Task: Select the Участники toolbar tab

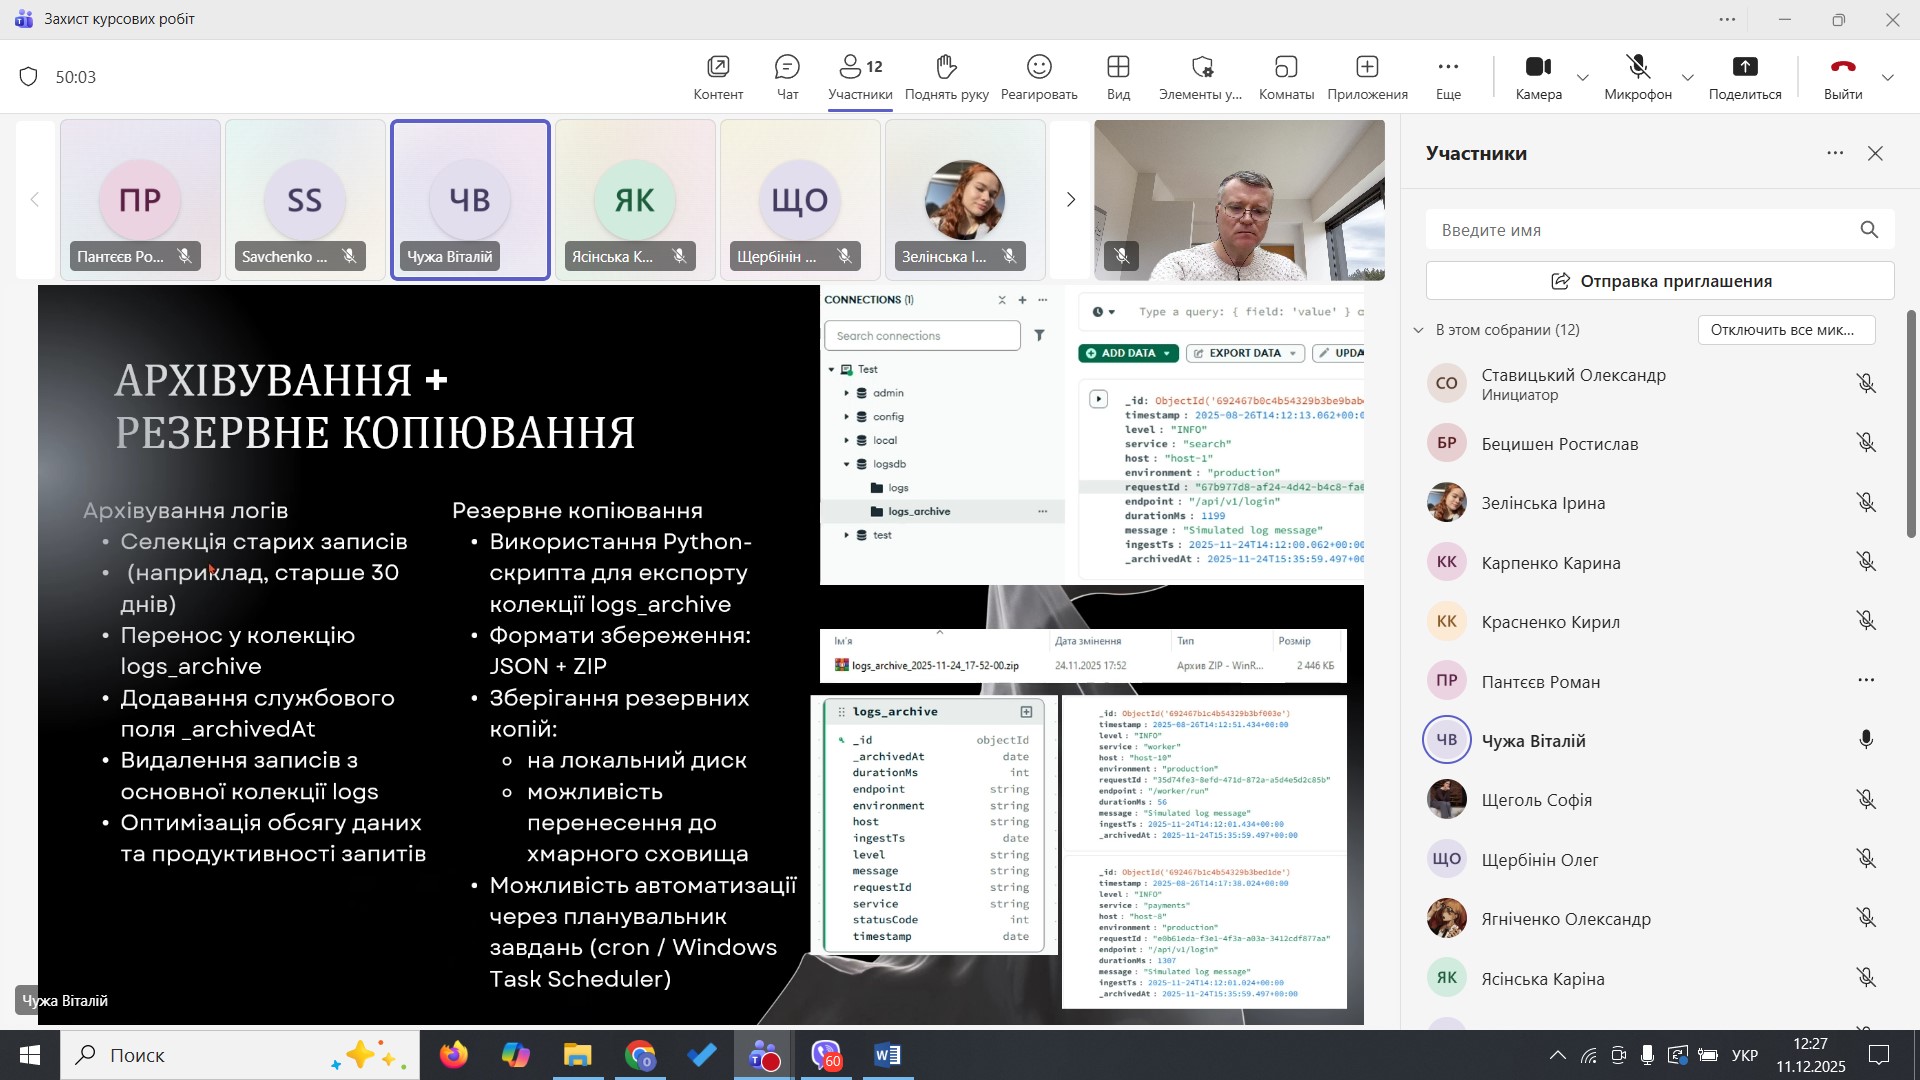Action: coord(860,77)
